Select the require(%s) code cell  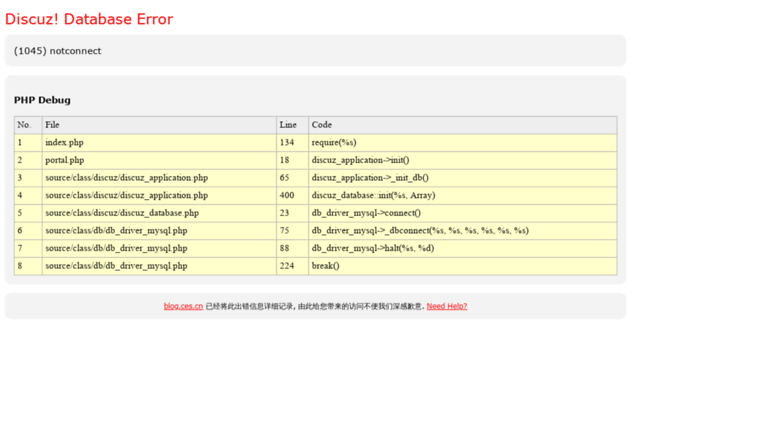(463, 143)
